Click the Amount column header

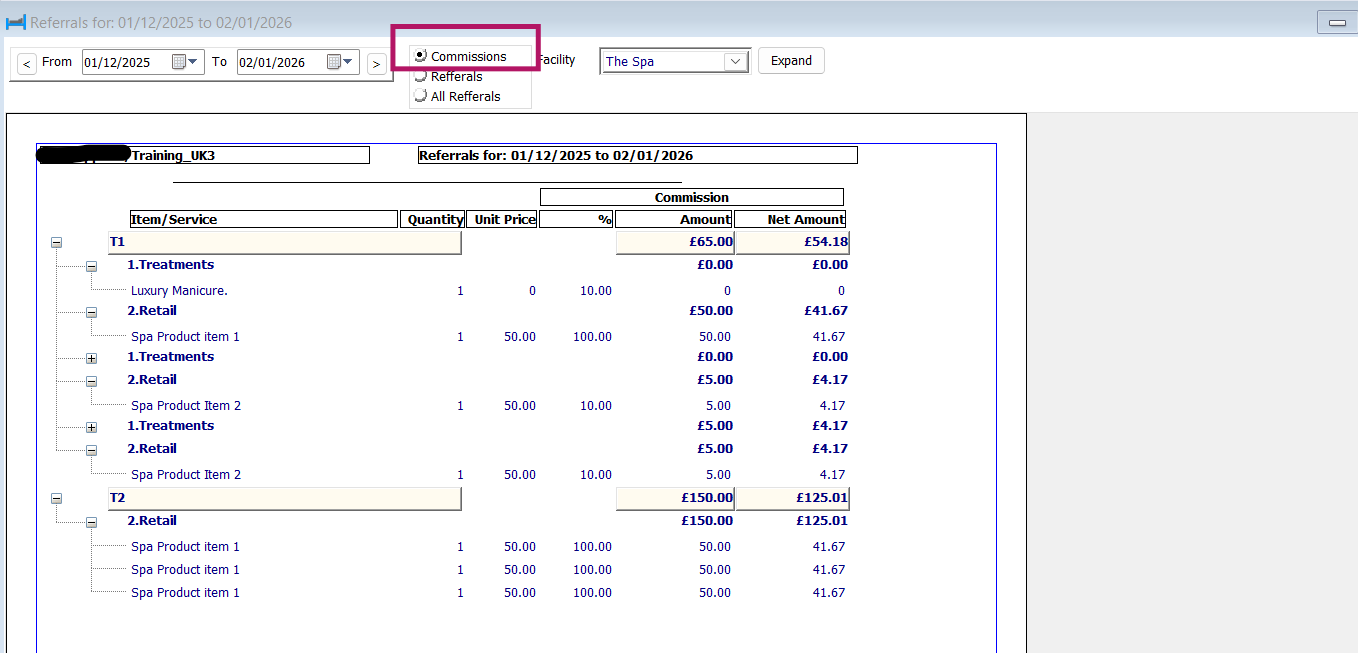674,219
